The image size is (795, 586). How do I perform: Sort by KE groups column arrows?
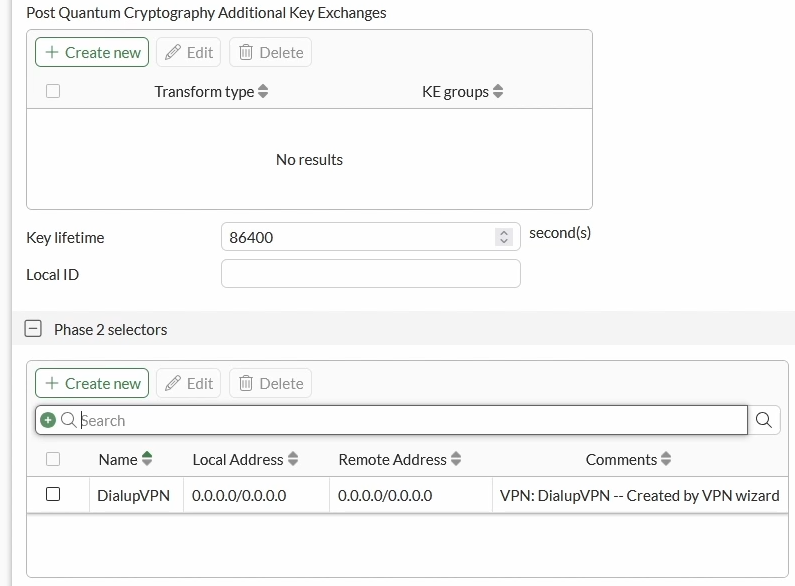tap(498, 91)
